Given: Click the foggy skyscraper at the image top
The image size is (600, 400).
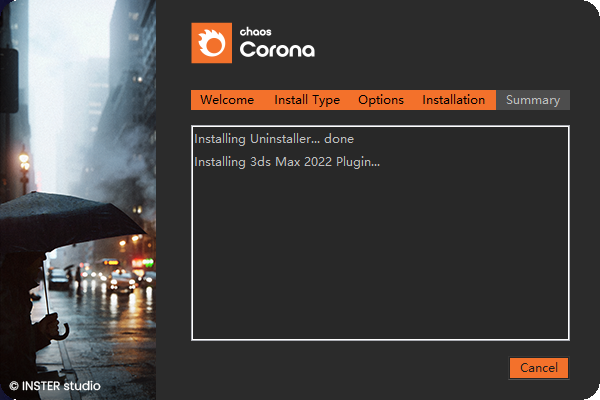Looking at the screenshot, I should pos(125,60).
